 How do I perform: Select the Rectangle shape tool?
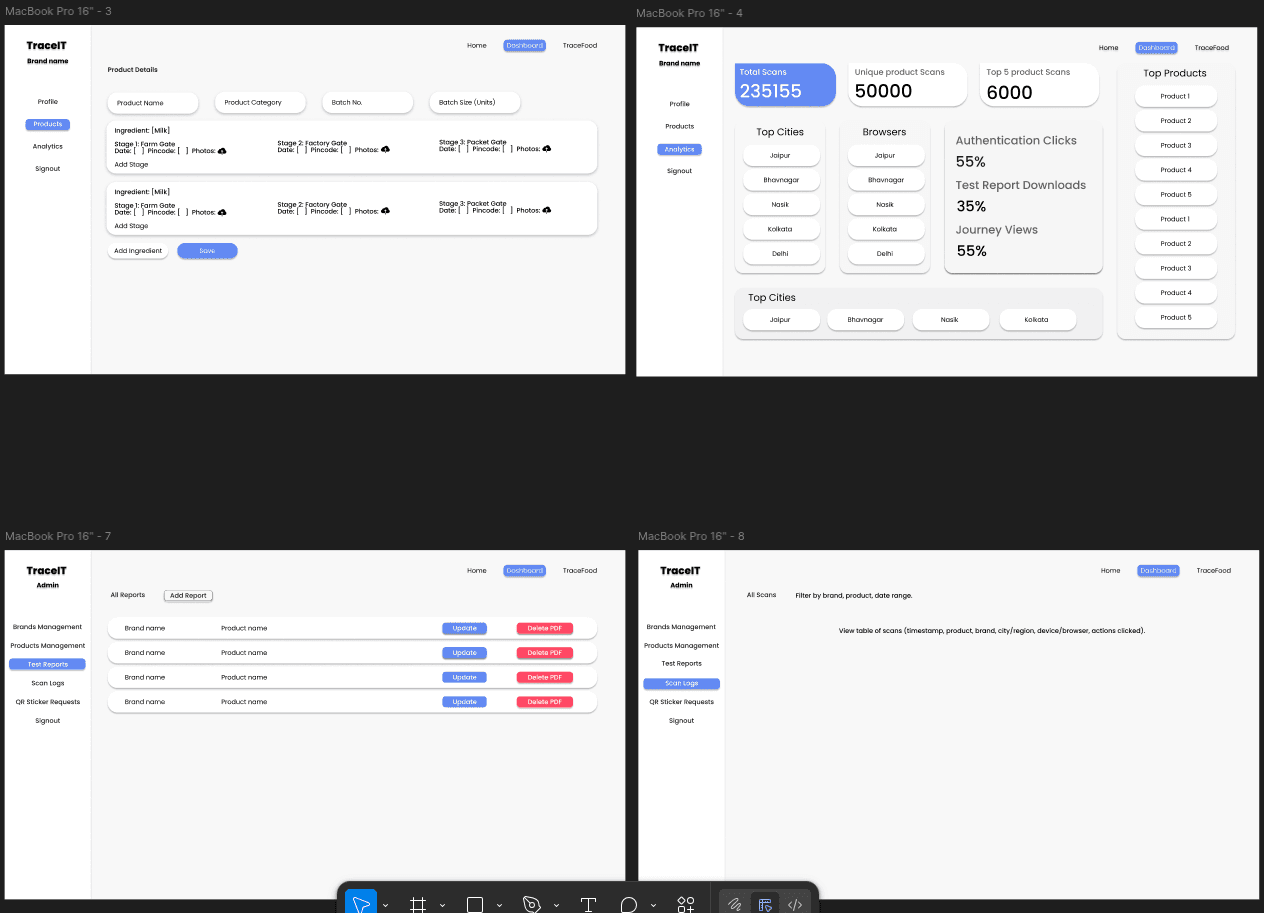pyautogui.click(x=475, y=904)
